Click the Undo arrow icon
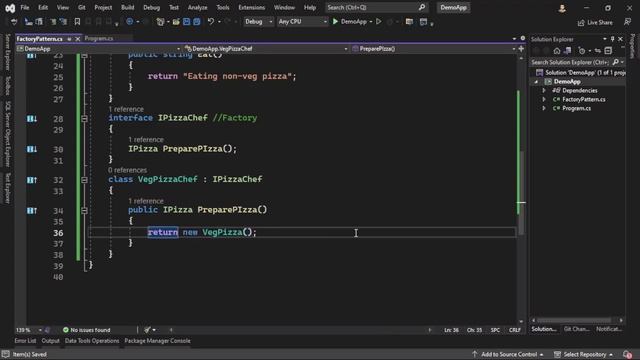The height and width of the screenshot is (360, 640). click(211, 21)
